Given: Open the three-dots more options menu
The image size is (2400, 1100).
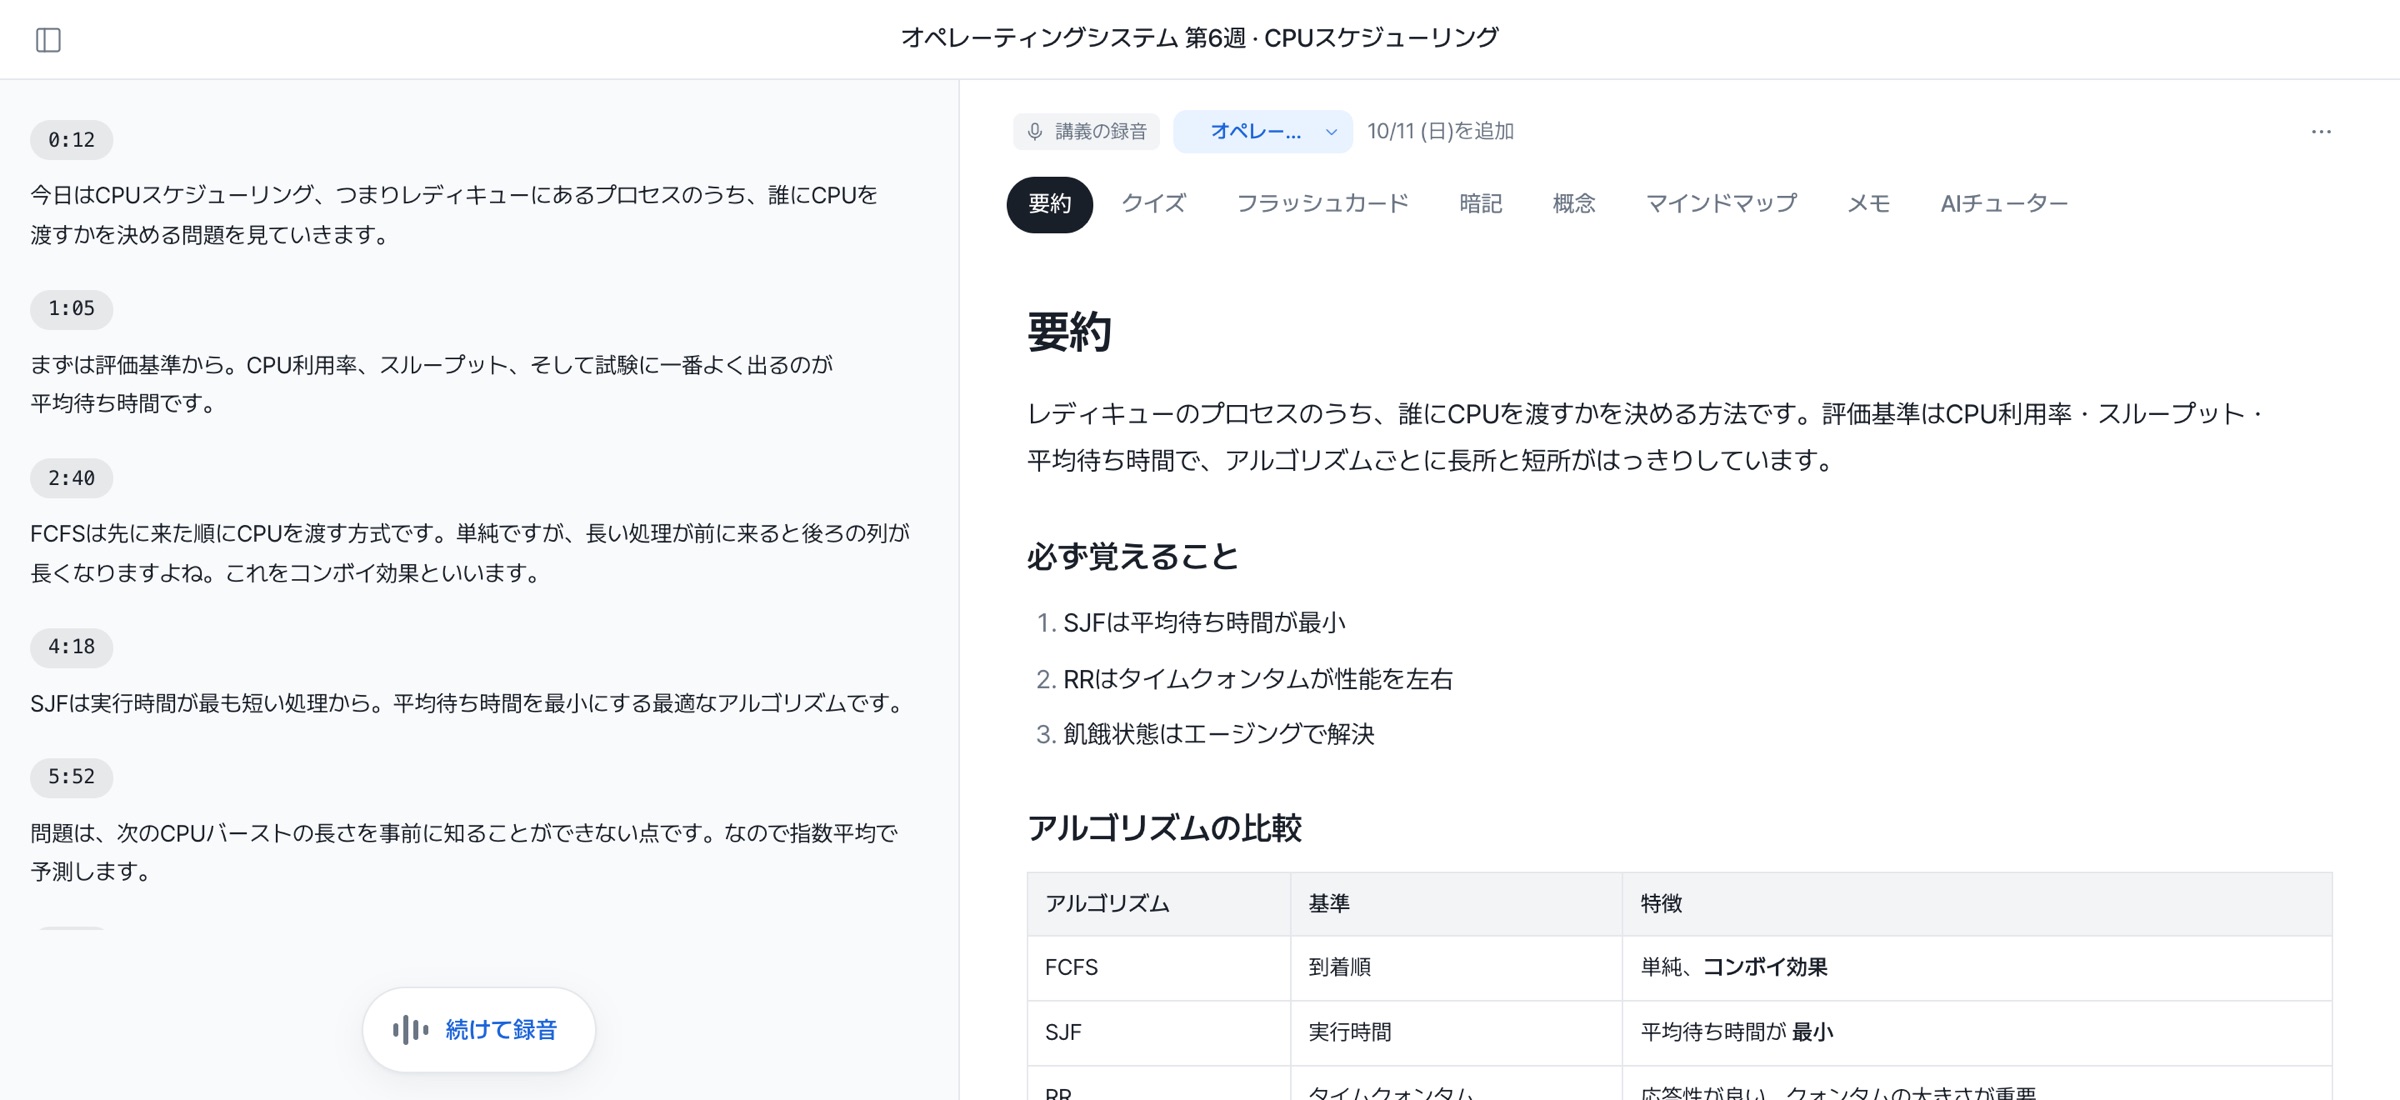Looking at the screenshot, I should pos(2321,131).
